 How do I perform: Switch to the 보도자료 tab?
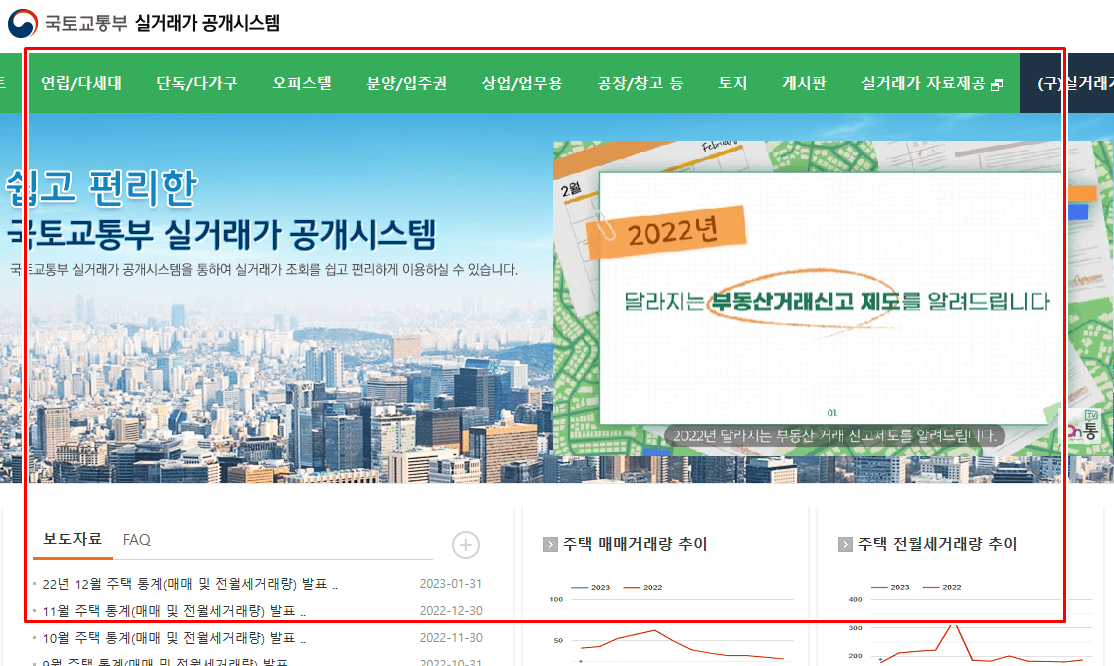(72, 539)
